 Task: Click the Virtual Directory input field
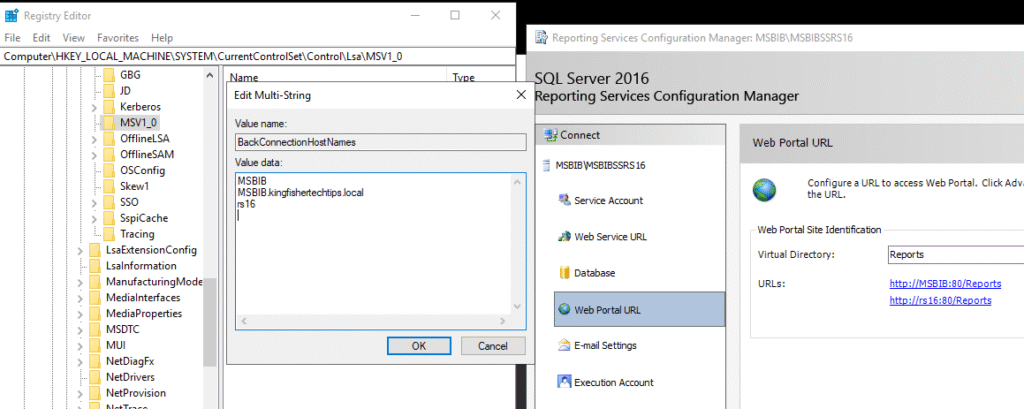click(x=954, y=255)
